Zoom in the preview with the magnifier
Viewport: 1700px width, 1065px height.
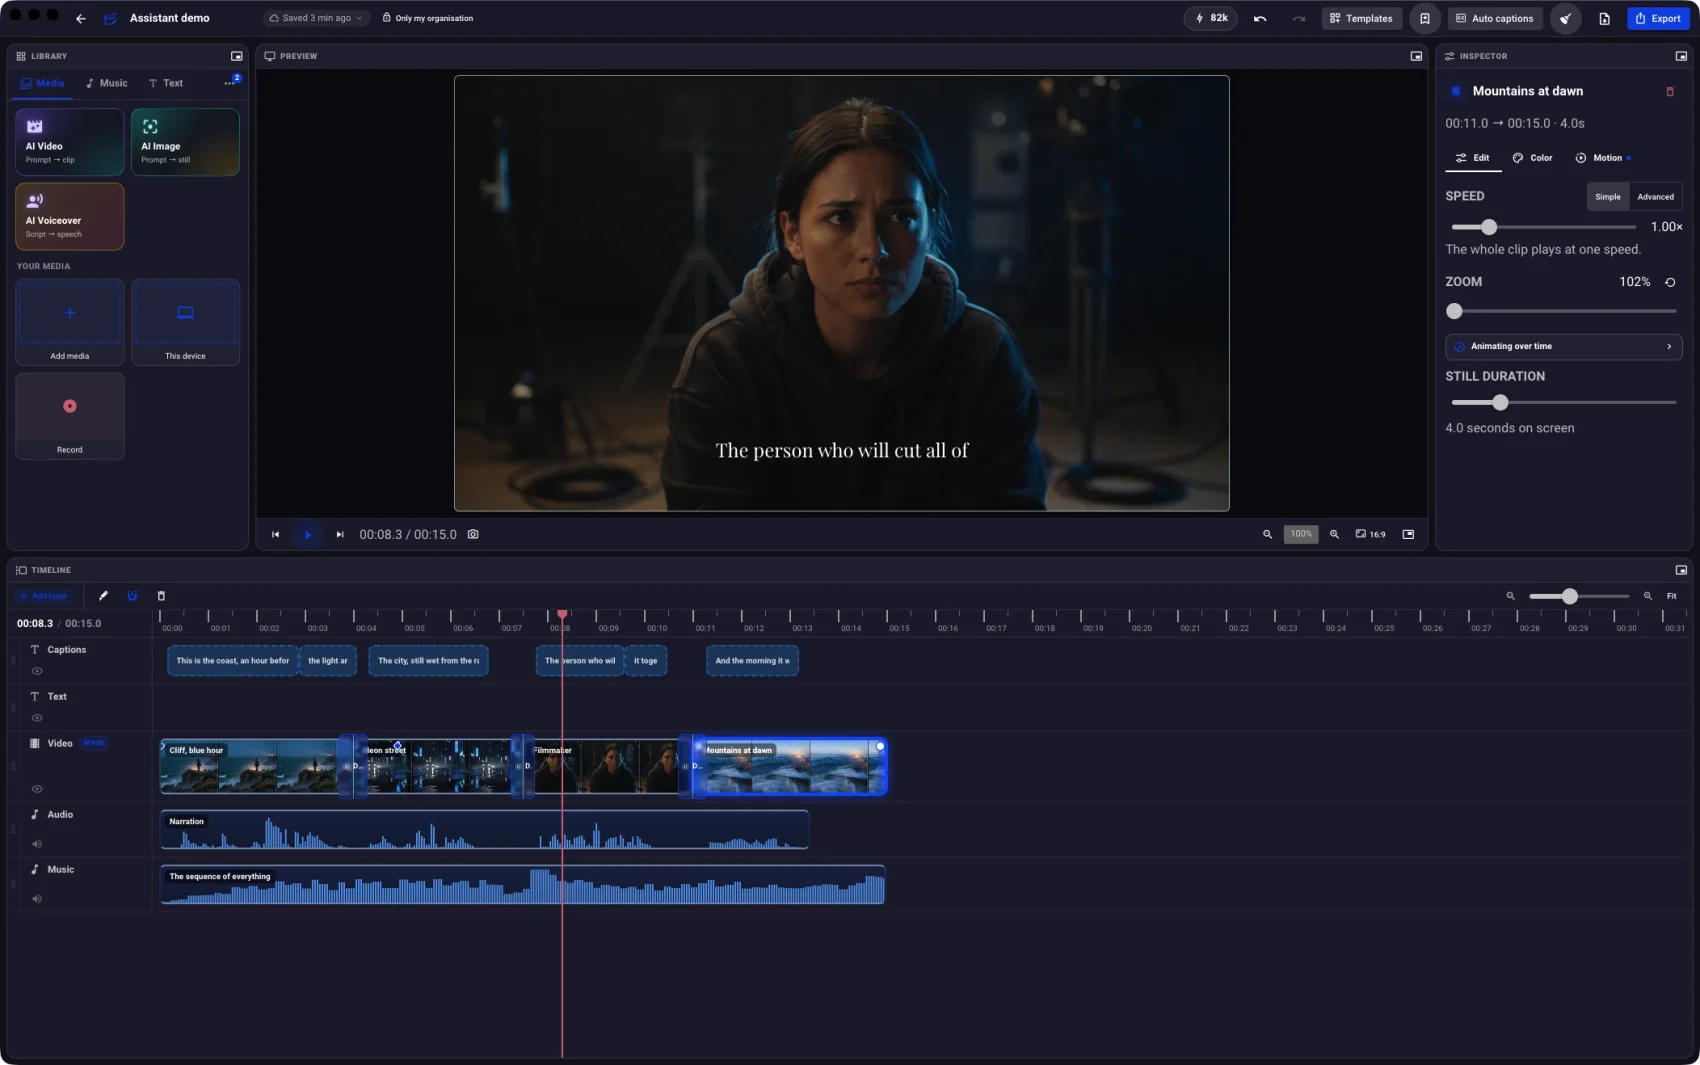tap(1334, 534)
